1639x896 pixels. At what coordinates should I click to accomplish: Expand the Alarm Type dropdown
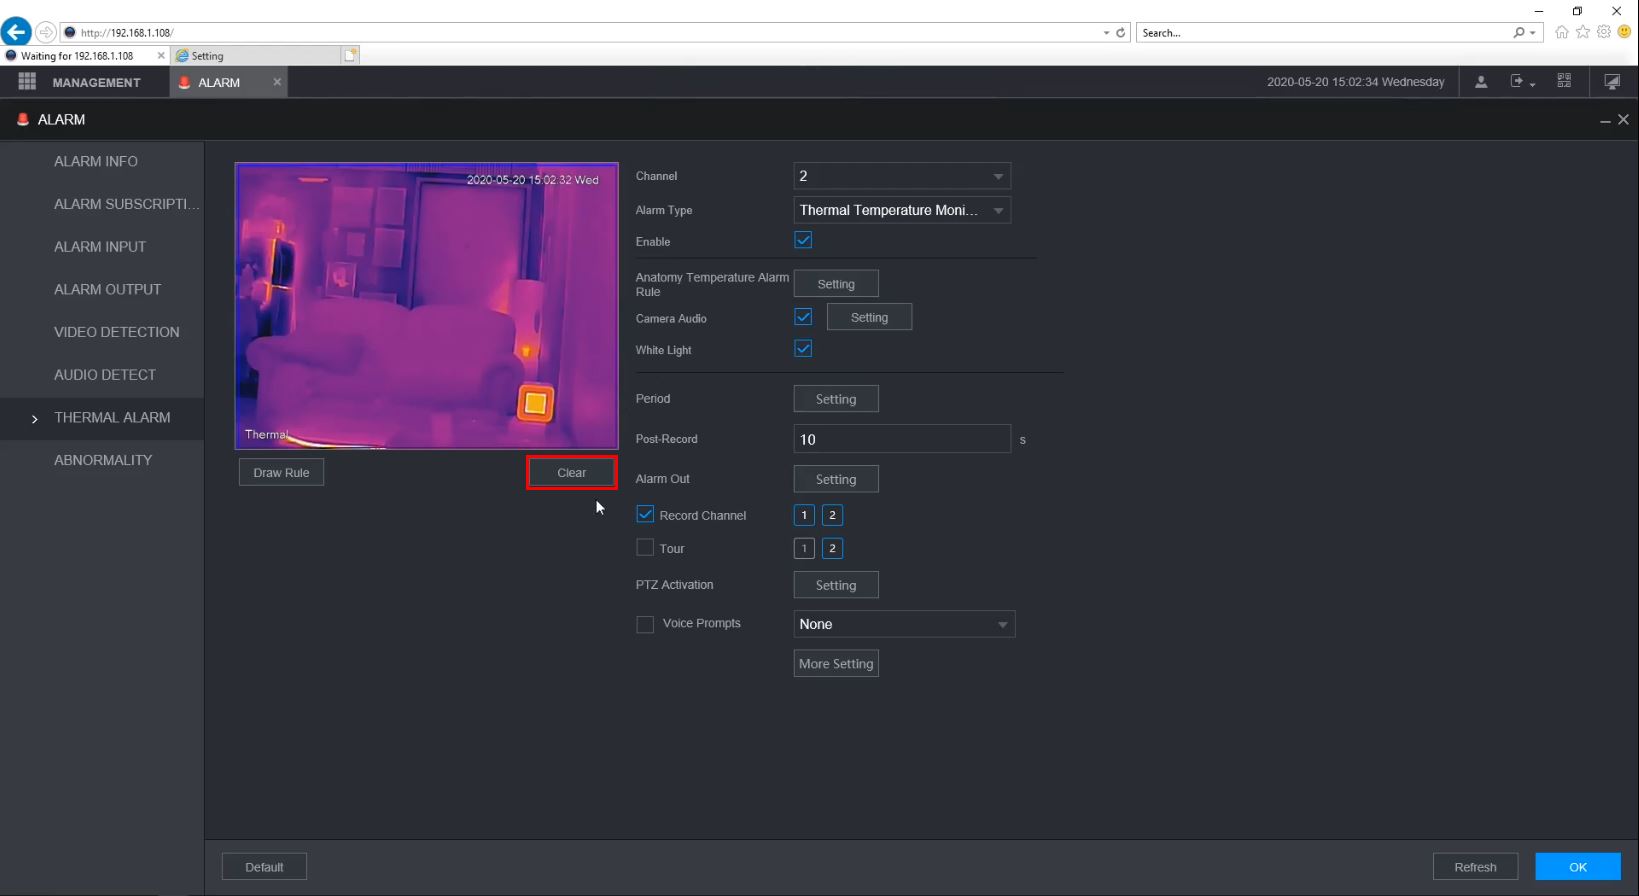point(901,210)
